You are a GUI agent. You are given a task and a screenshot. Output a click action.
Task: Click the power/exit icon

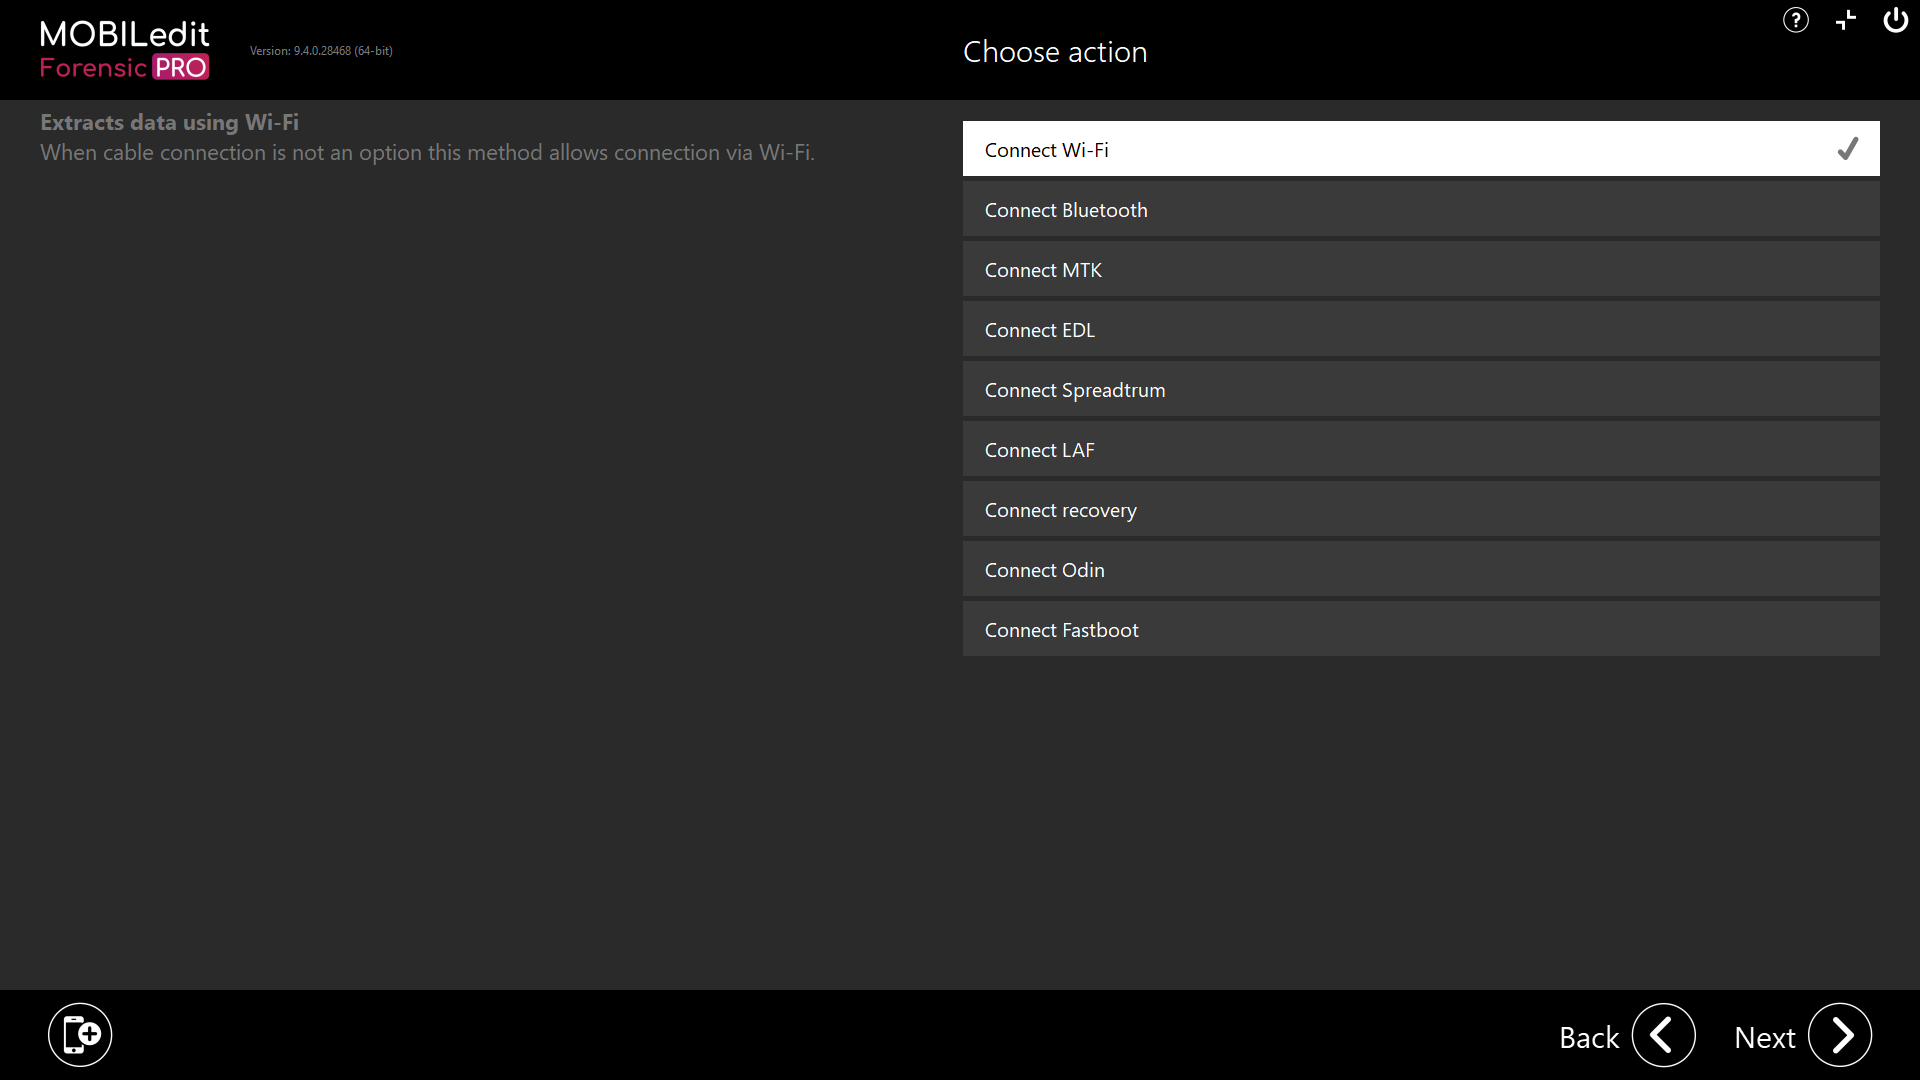click(x=1895, y=21)
